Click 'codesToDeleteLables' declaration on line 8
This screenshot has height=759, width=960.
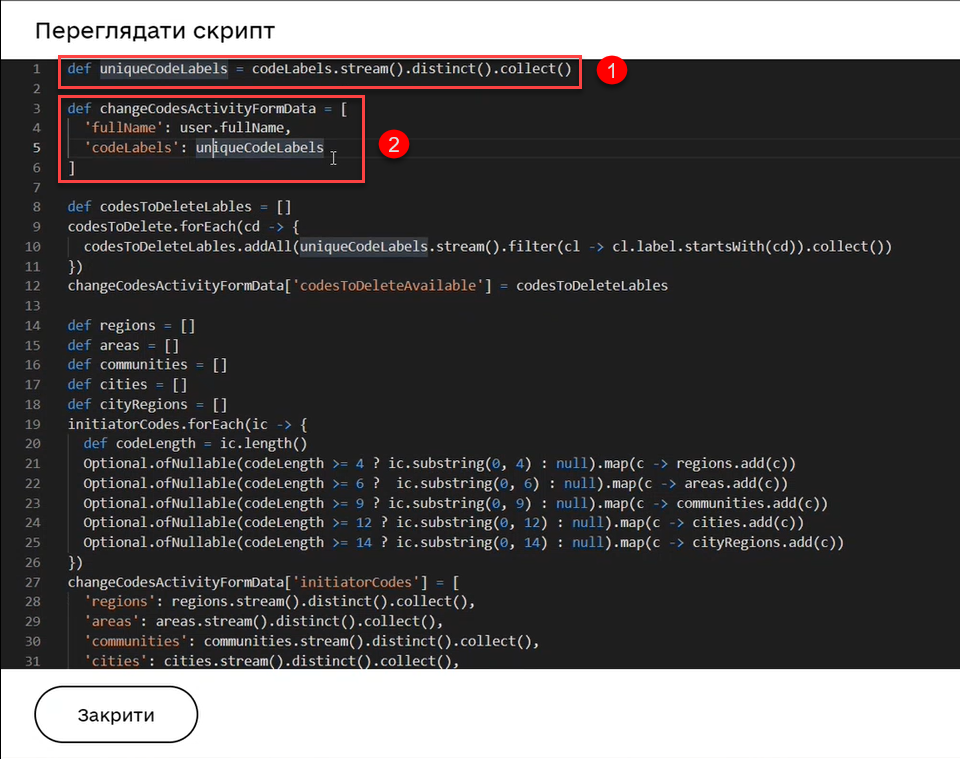tap(176, 207)
